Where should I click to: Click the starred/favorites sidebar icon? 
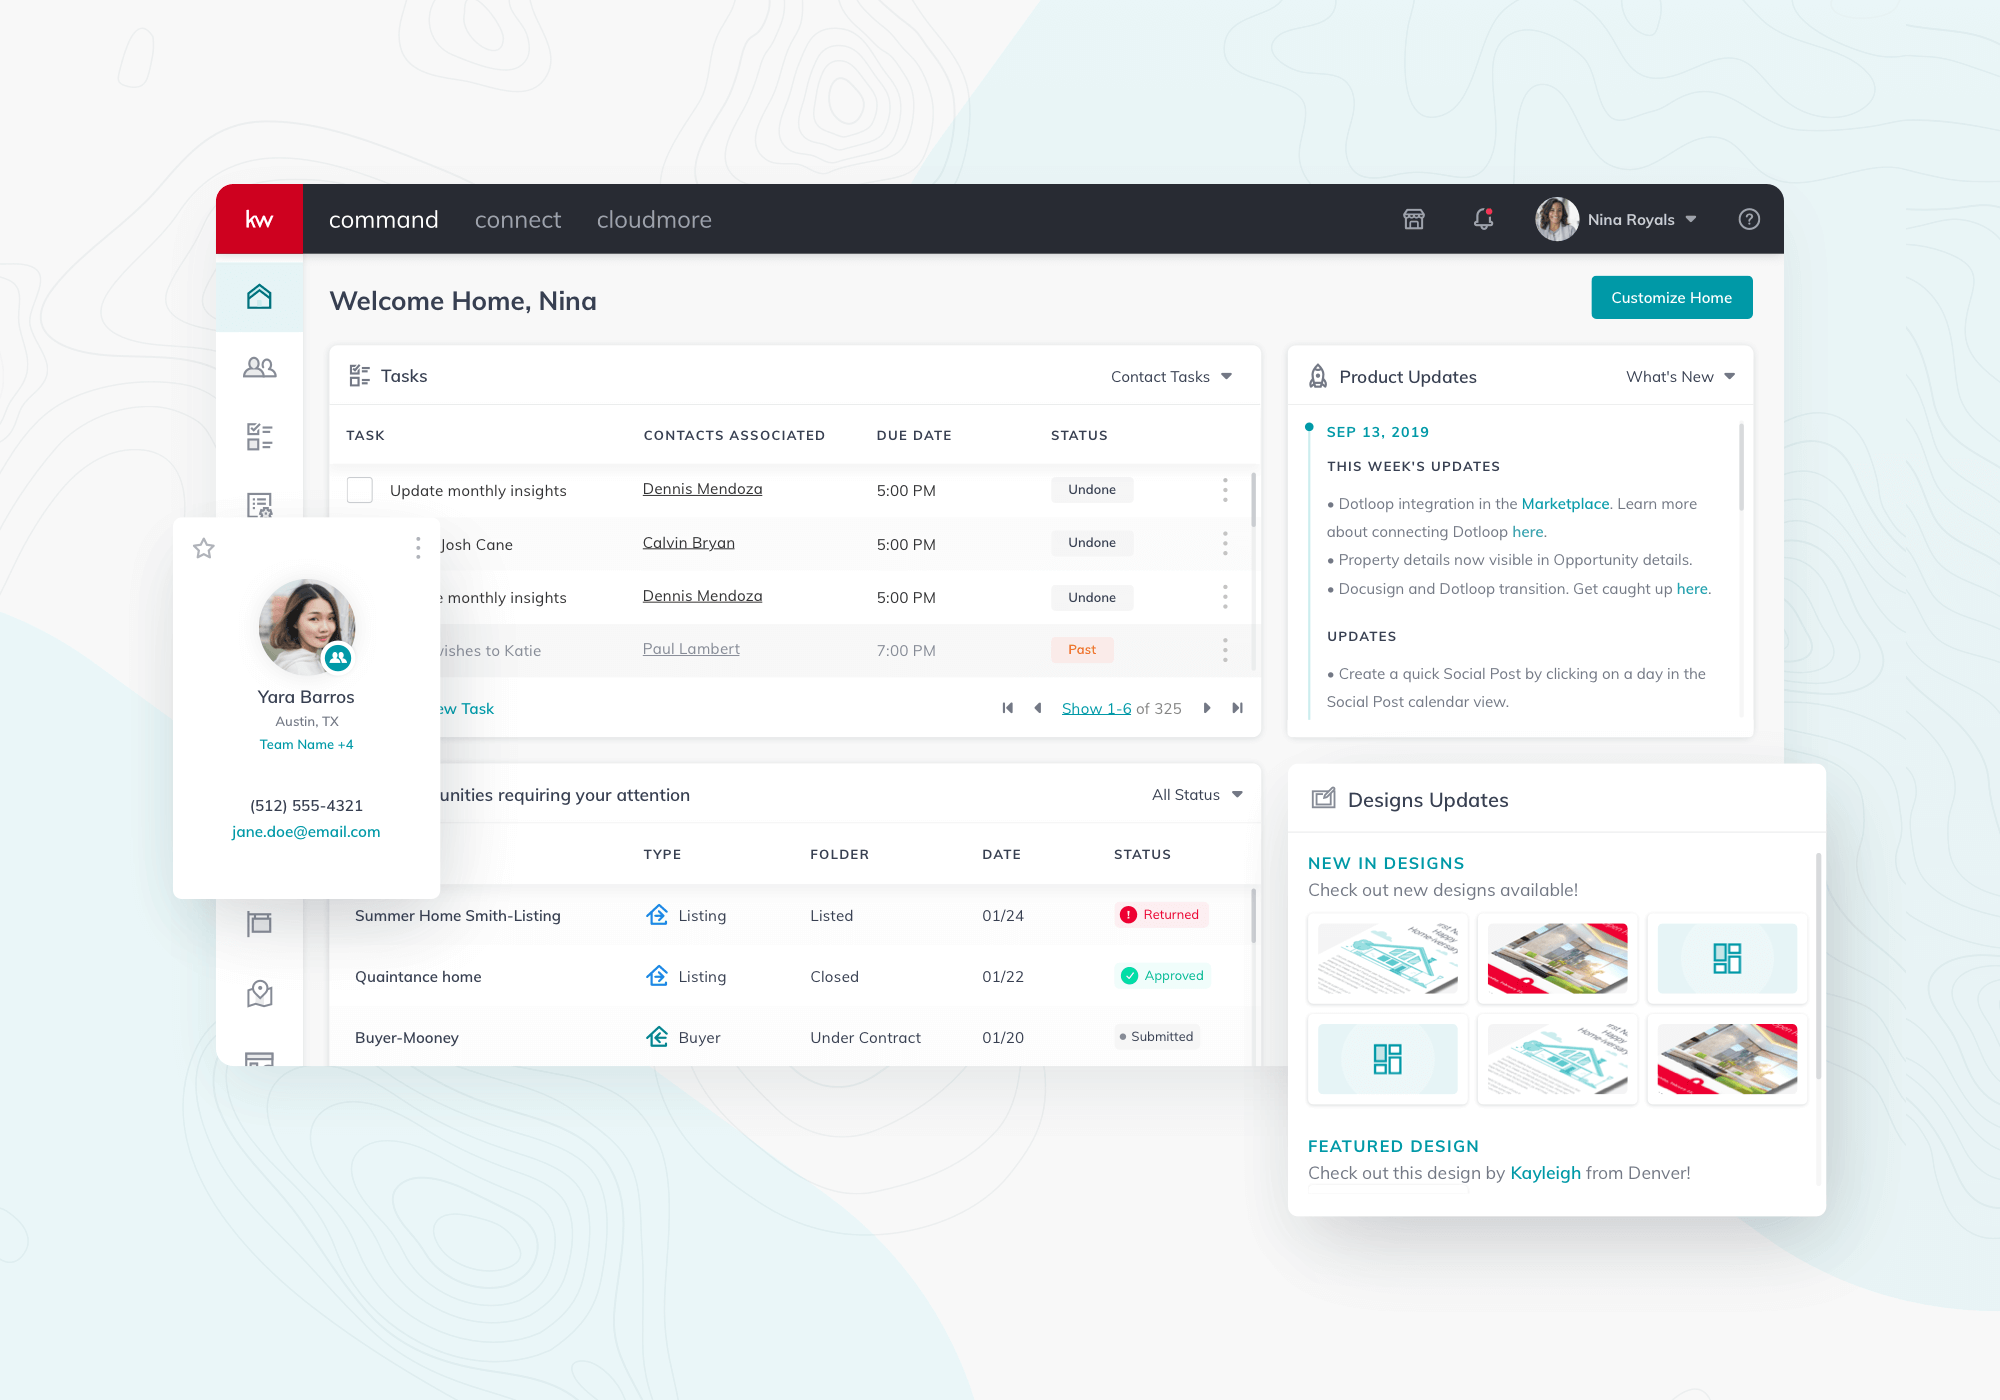(204, 547)
